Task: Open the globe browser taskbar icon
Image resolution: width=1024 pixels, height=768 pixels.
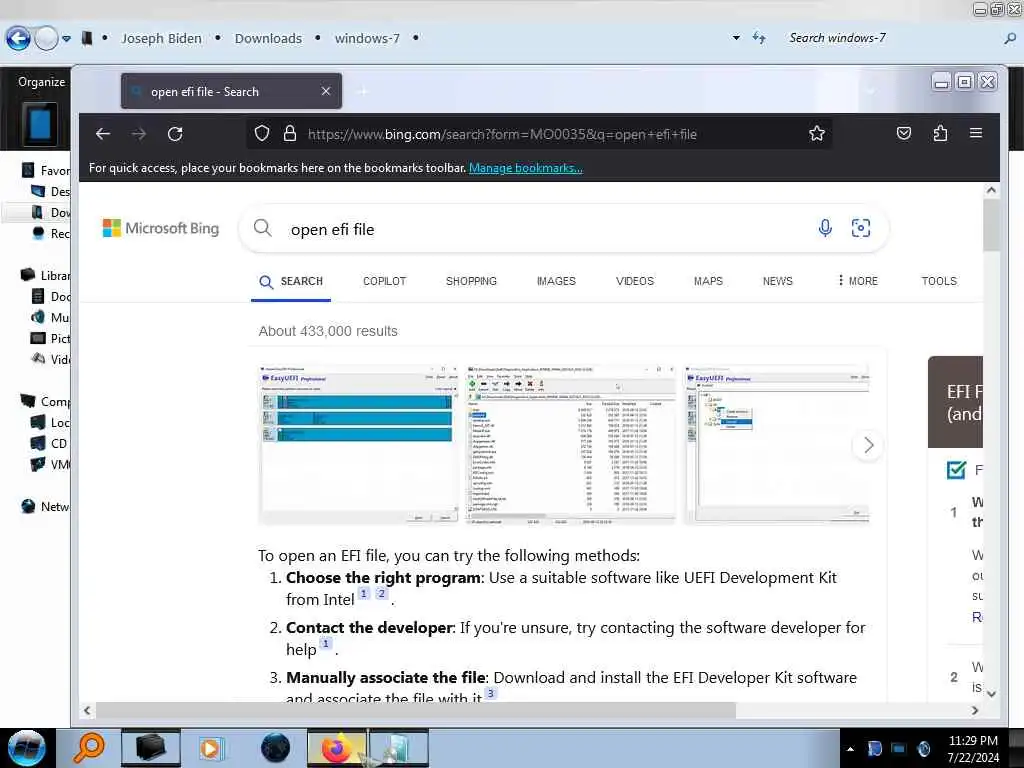Action: [275, 748]
